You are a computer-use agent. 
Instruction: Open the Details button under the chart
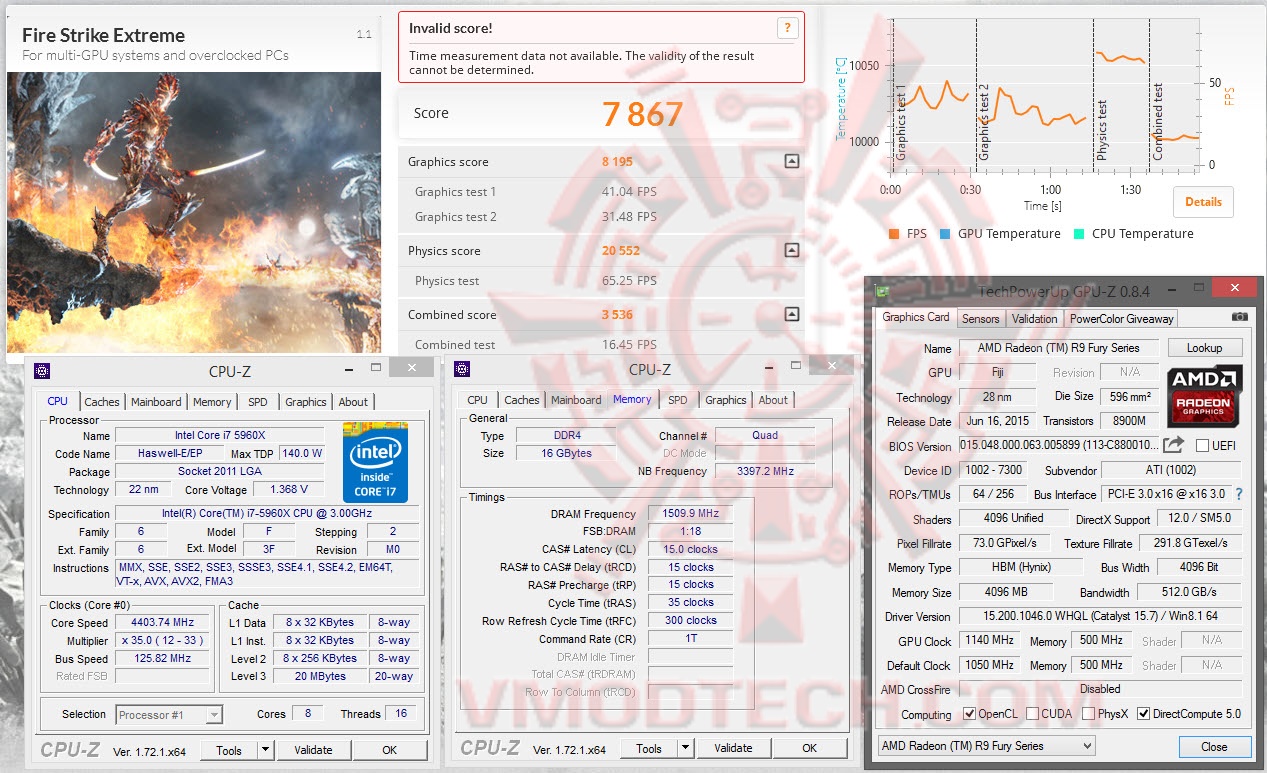click(x=1203, y=201)
